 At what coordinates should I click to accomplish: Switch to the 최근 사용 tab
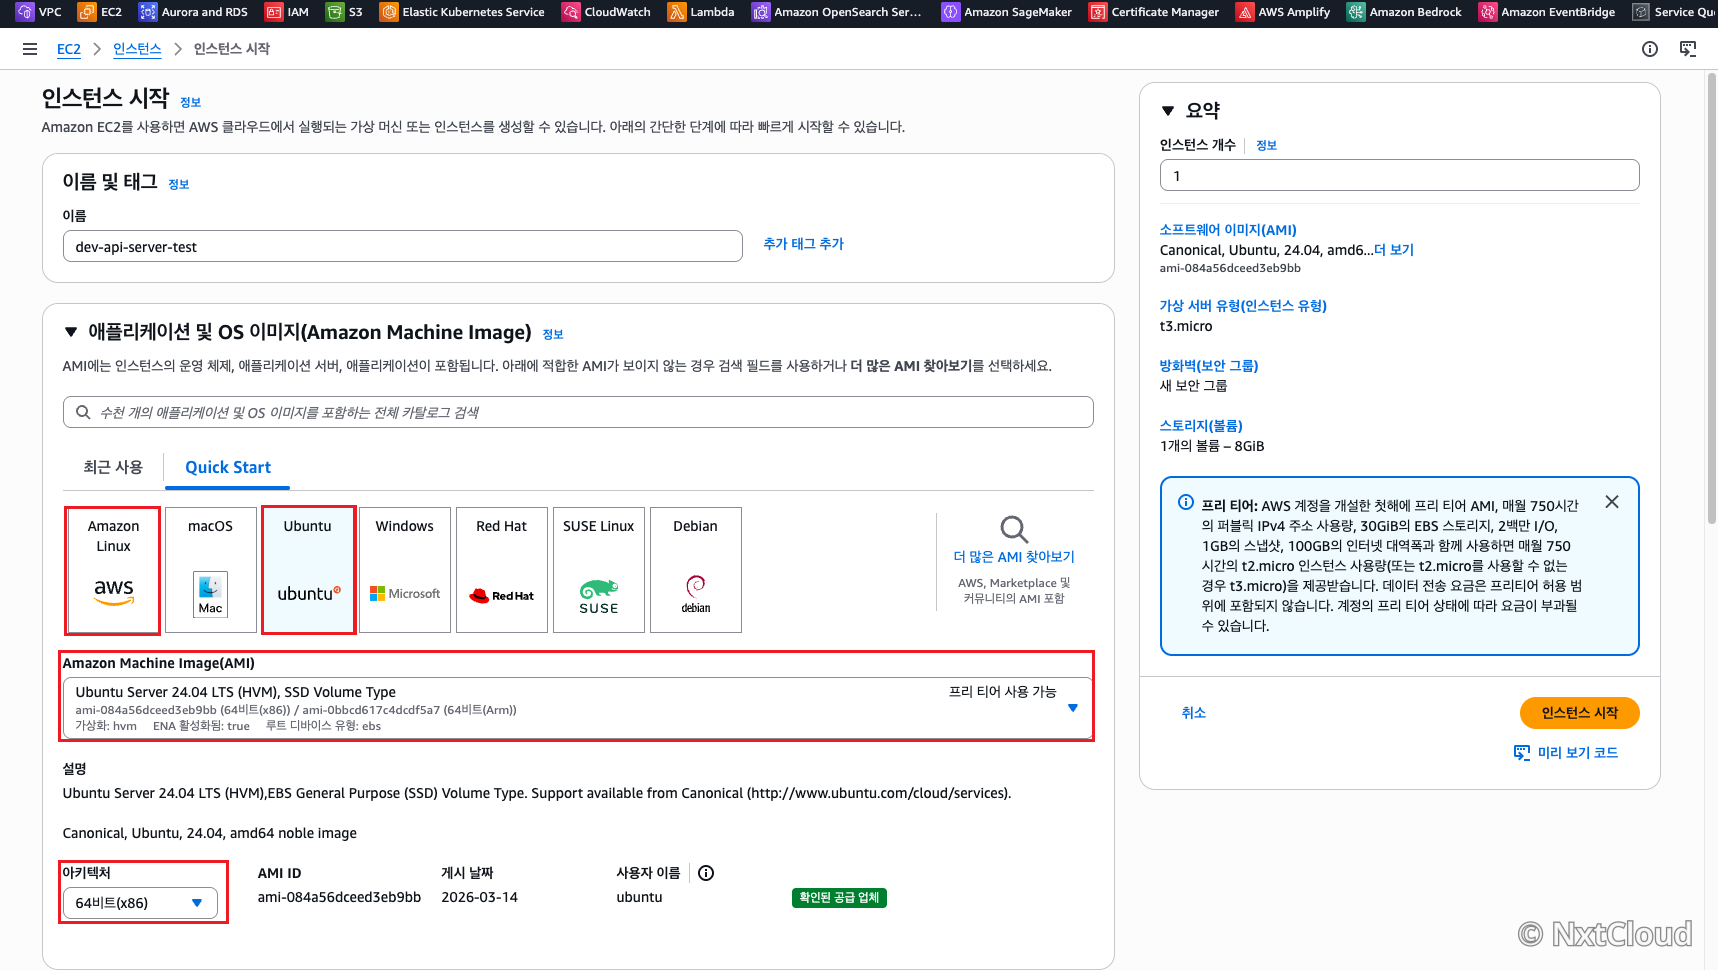(x=113, y=467)
